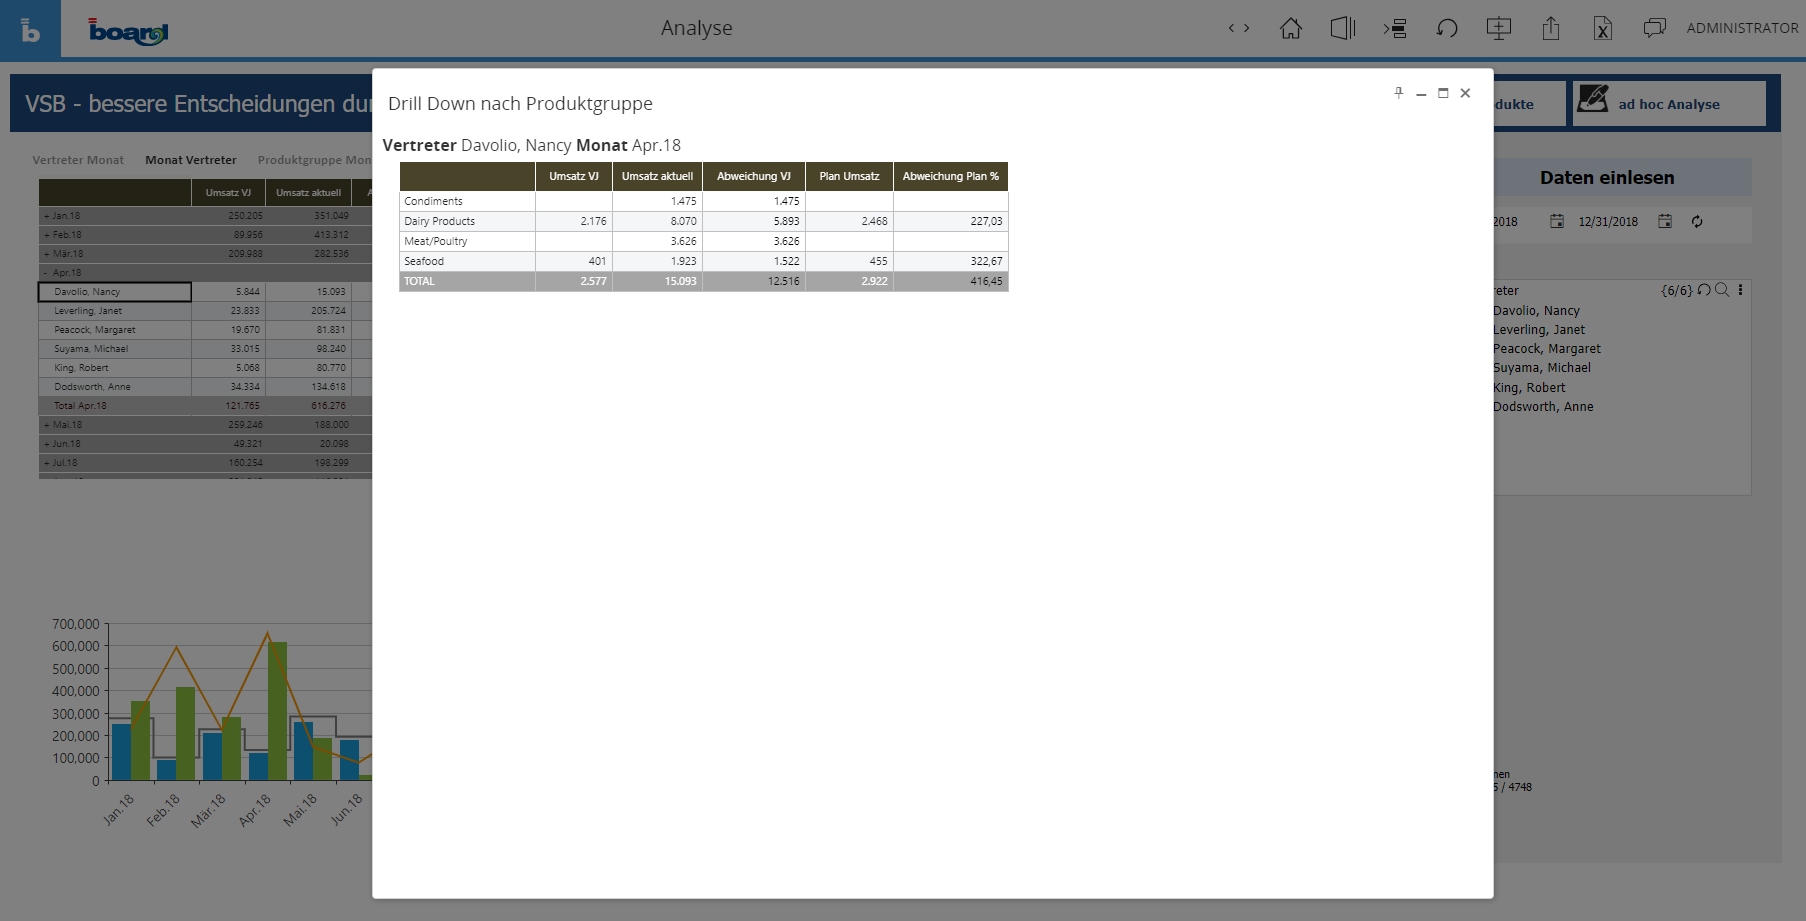Screen dimensions: 1806x921
Task: Switch to Produktgruppe Monat tab
Action: click(x=314, y=160)
